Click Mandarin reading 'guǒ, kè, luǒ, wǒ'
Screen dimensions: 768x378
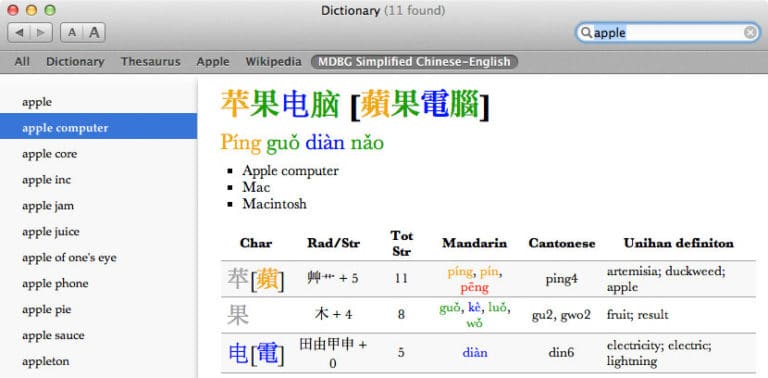[x=474, y=315]
